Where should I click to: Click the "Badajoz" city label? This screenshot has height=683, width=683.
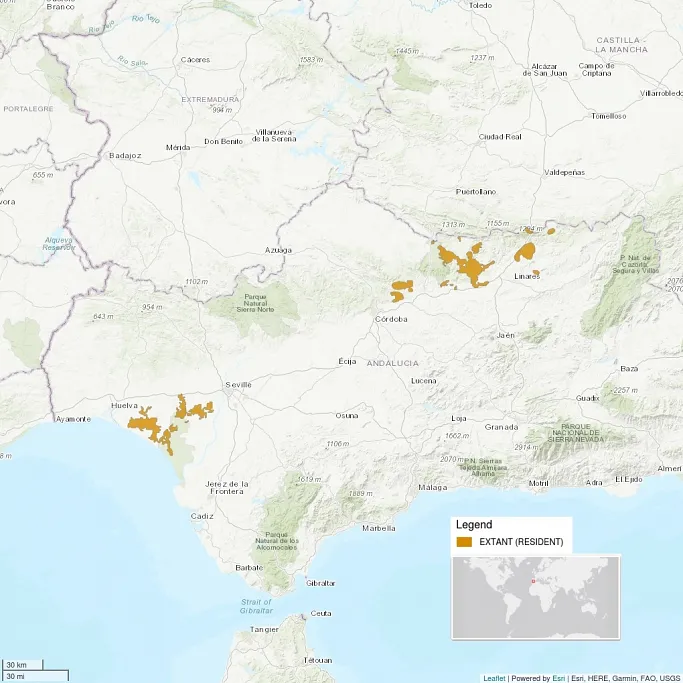coord(125,156)
